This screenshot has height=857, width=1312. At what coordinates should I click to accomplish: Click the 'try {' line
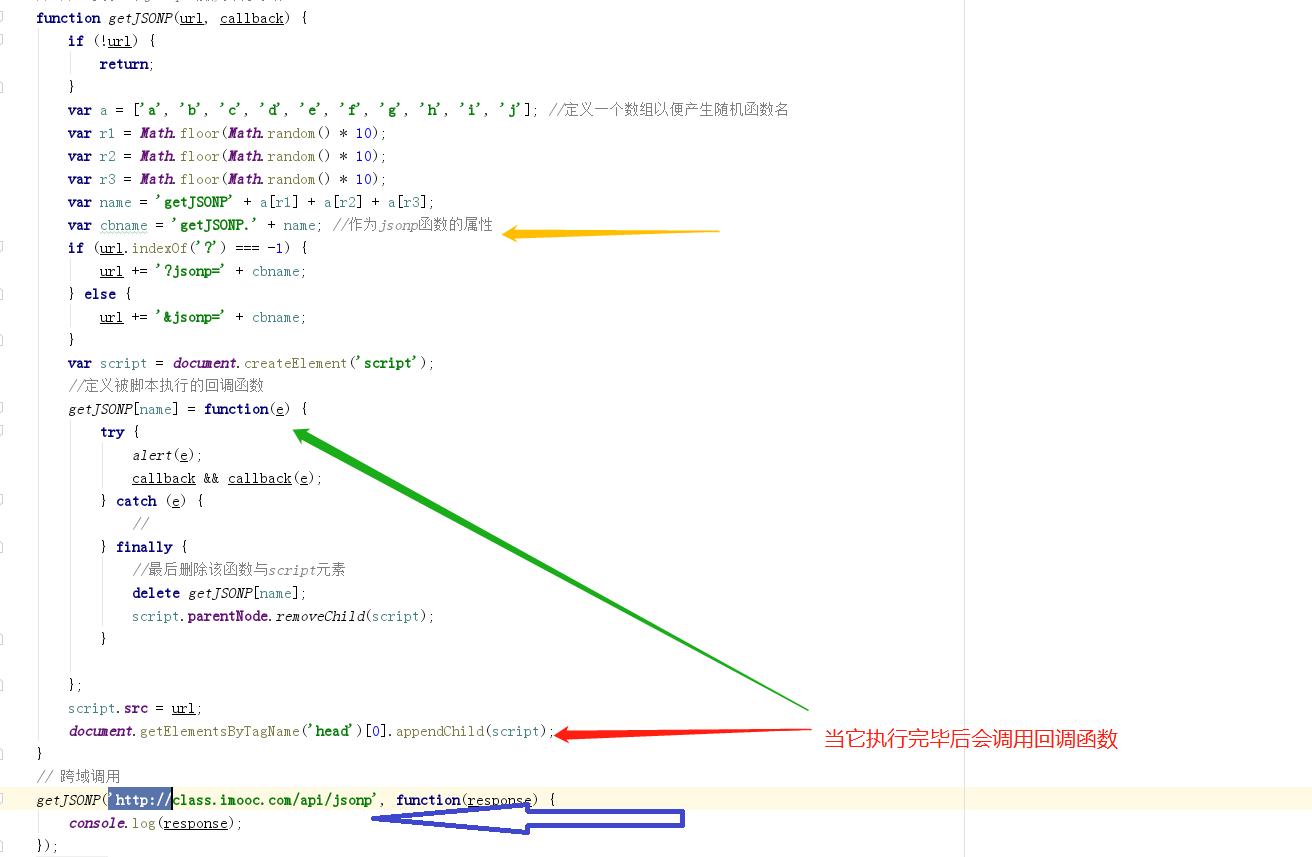(120, 432)
